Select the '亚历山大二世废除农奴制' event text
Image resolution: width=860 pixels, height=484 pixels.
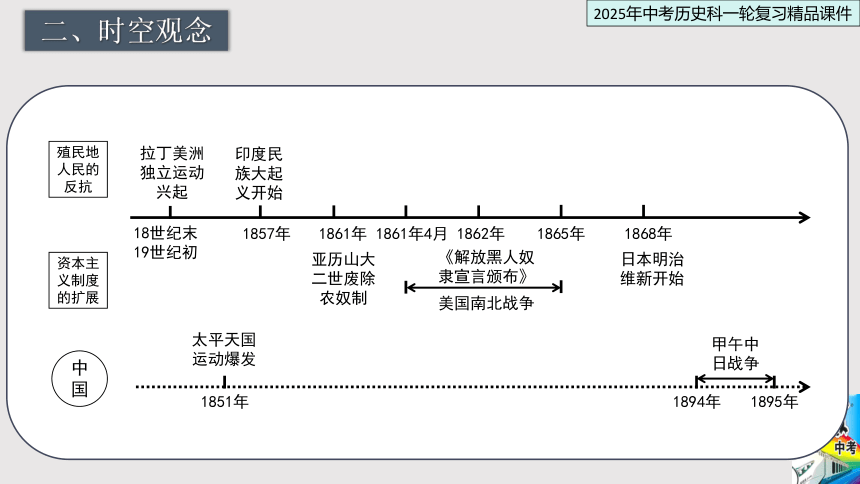point(343,278)
